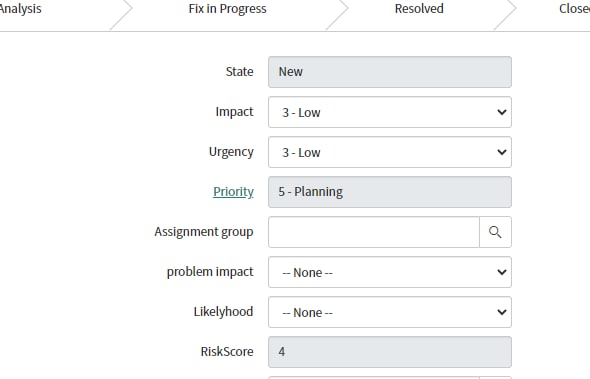Viewport: 590px width, 379px height.
Task: Click the Assignment group label
Action: tap(204, 232)
